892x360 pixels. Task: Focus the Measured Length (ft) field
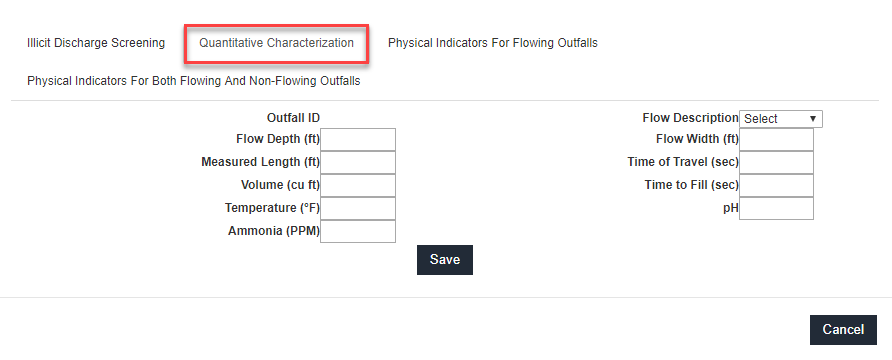[x=358, y=162]
